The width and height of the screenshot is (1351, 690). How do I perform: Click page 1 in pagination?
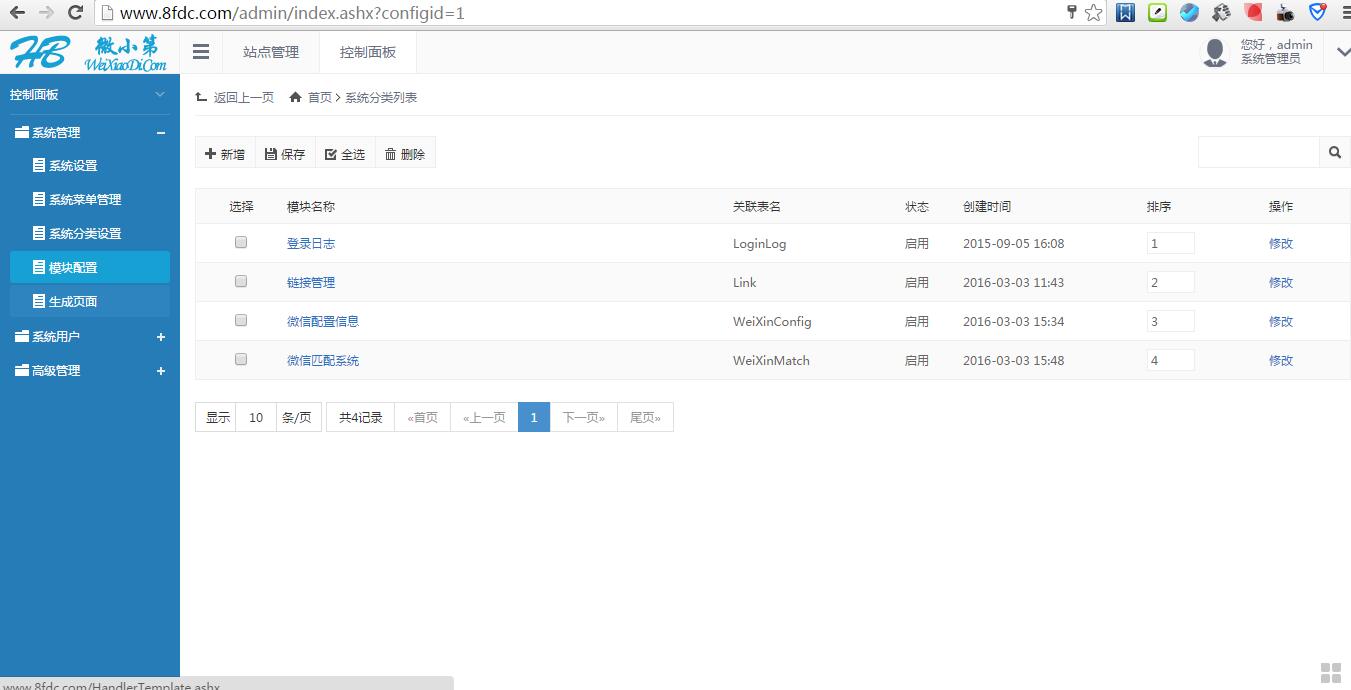coord(534,417)
